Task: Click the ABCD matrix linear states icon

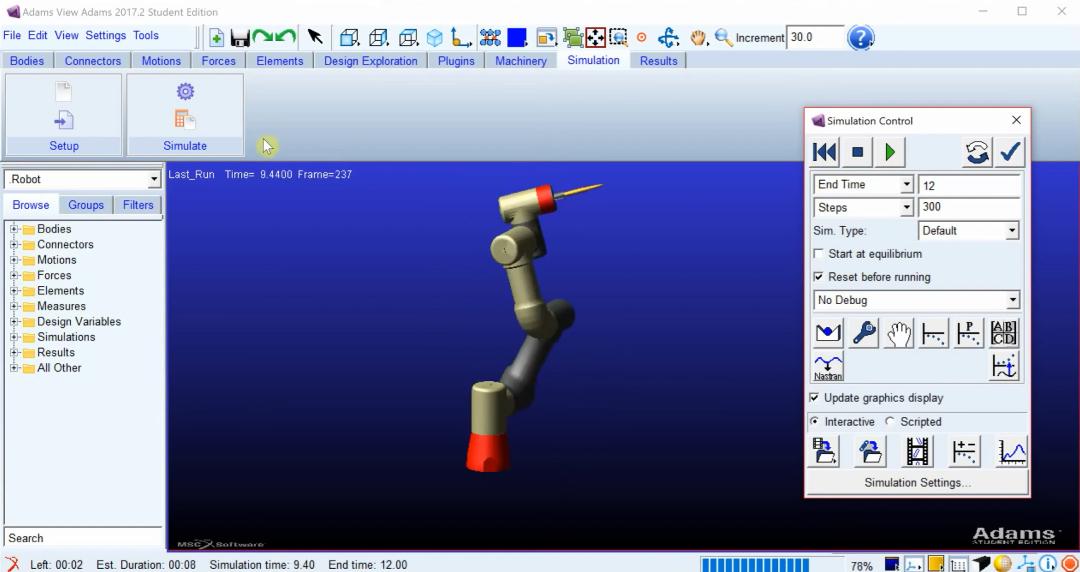Action: (x=1004, y=334)
